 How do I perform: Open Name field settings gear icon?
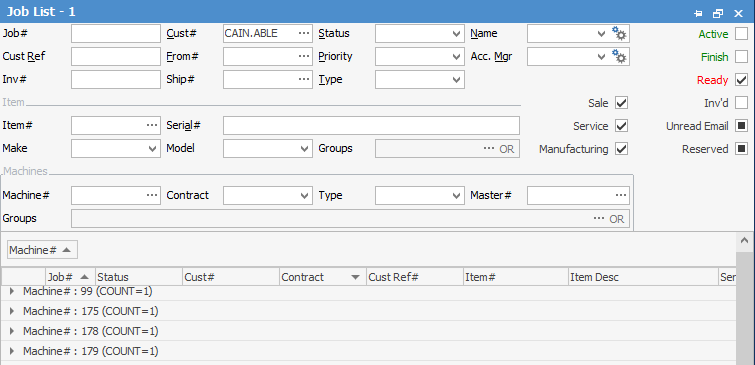click(619, 34)
